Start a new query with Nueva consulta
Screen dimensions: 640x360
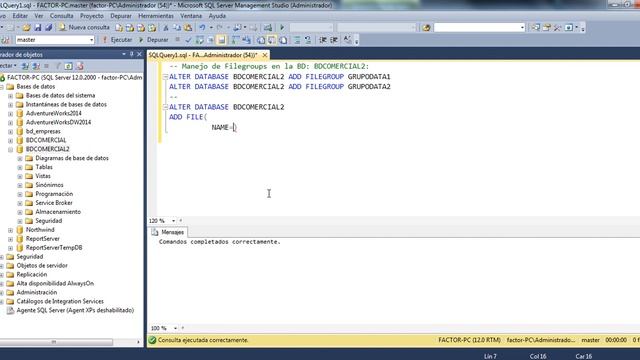pyautogui.click(x=84, y=27)
